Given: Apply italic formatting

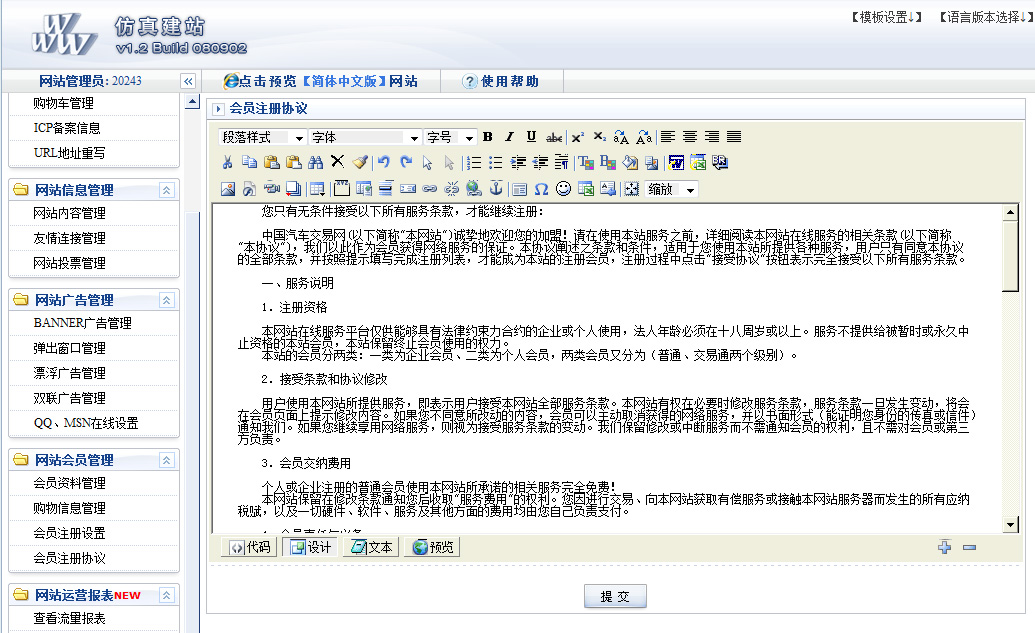Looking at the screenshot, I should (509, 137).
